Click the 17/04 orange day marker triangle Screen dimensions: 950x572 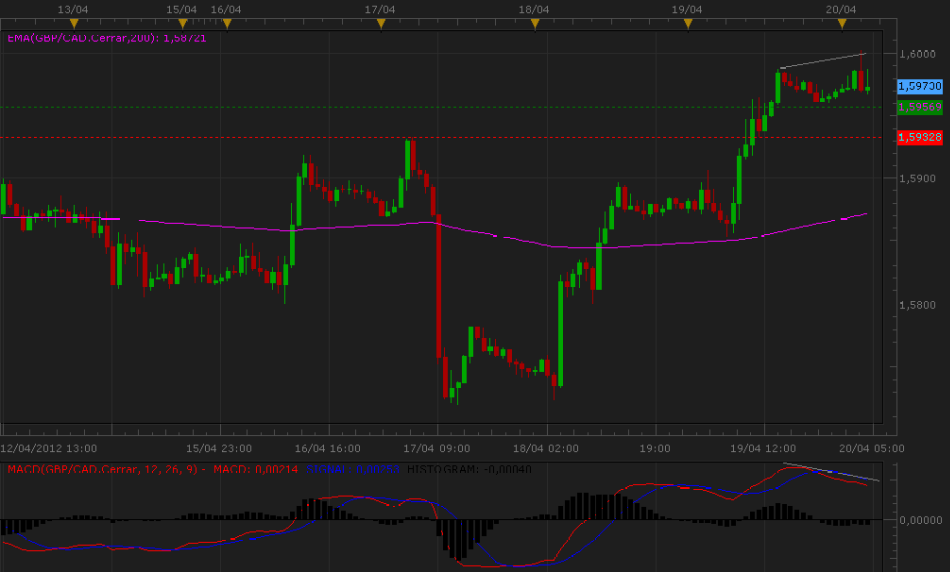coord(380,22)
